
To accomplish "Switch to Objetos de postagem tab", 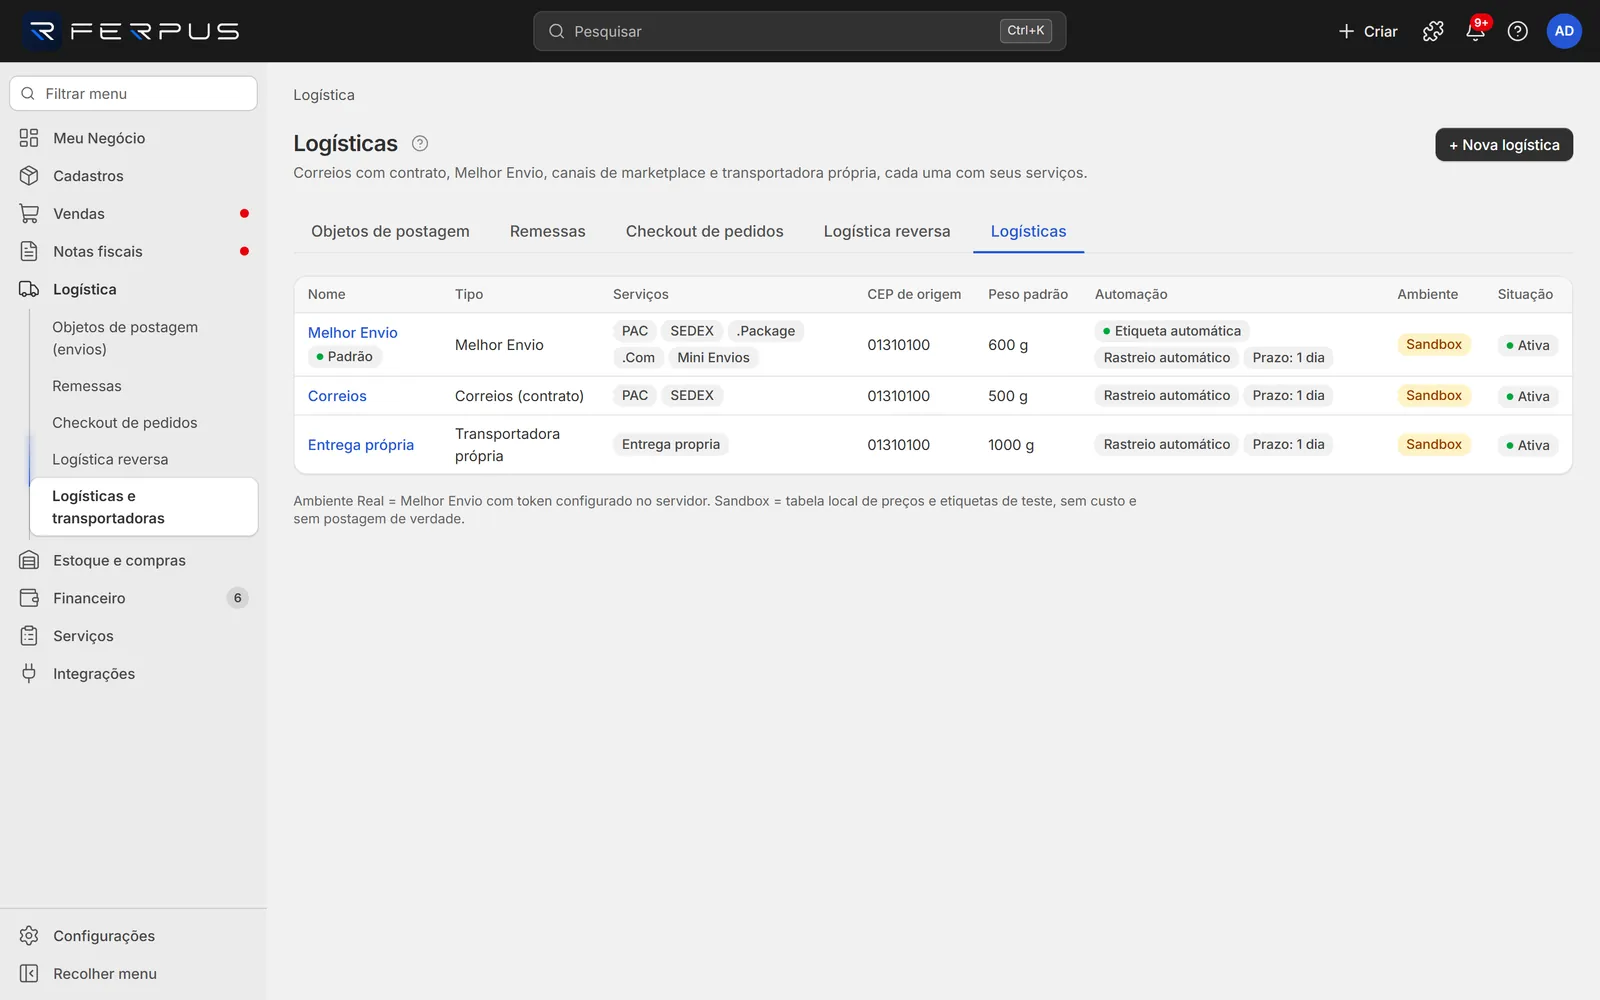I will coord(390,231).
